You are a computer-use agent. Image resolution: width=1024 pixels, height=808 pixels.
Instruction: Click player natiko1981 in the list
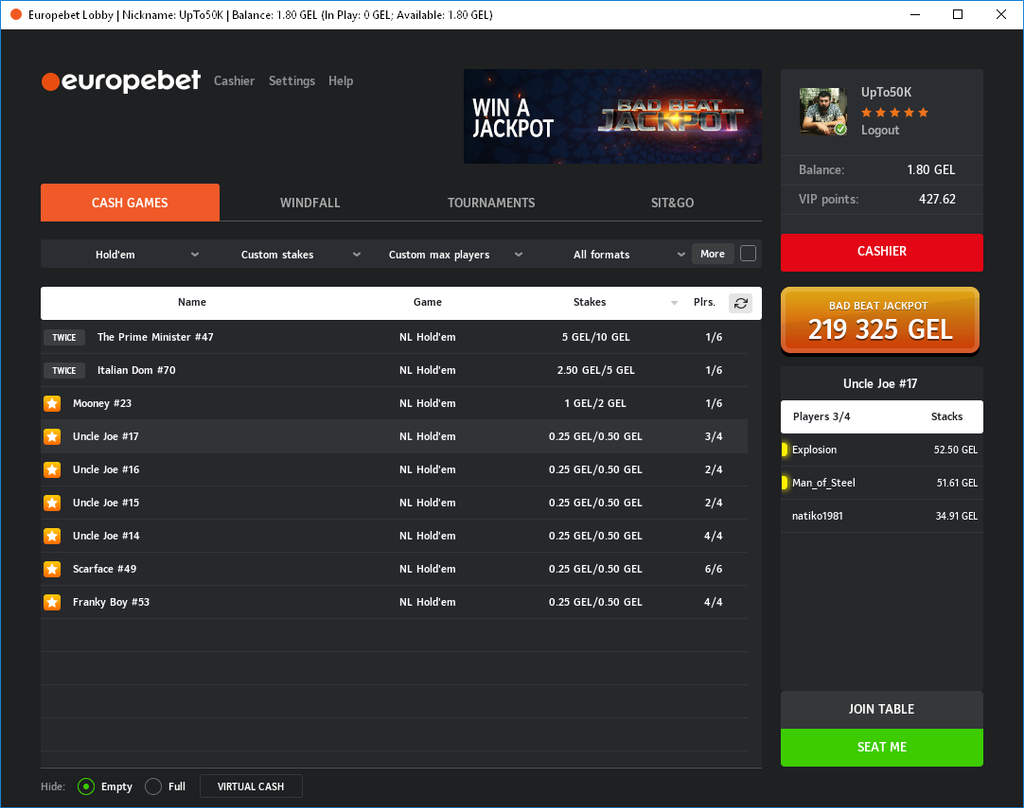pos(817,516)
